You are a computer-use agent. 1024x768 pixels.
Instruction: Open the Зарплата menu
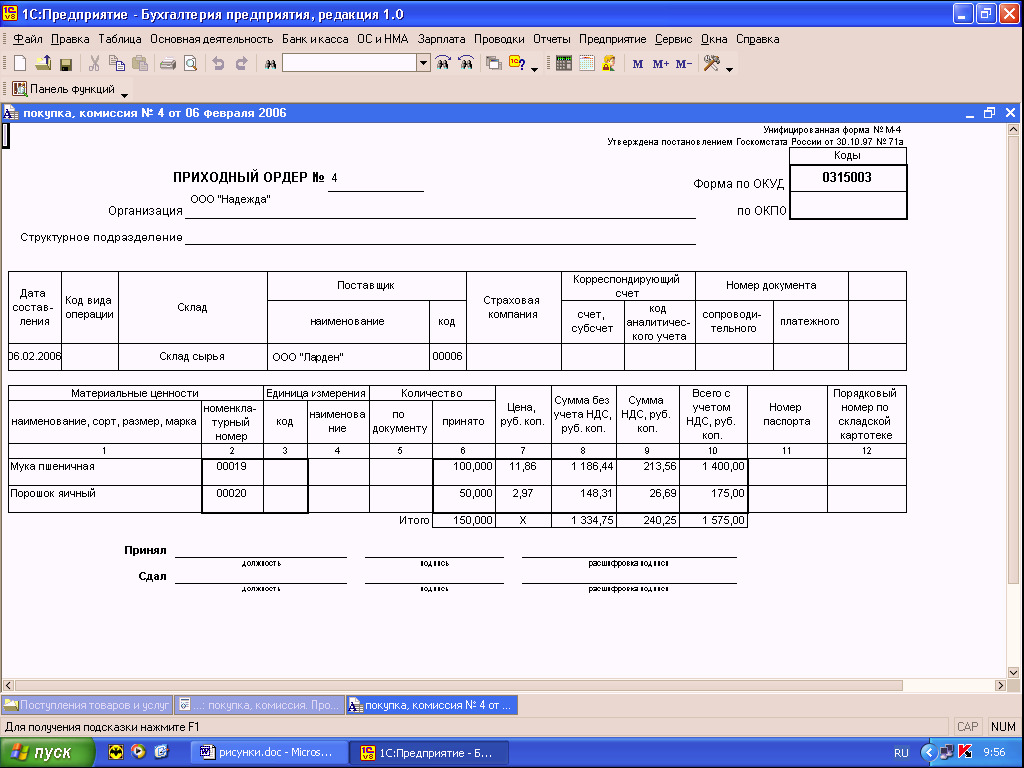(x=441, y=39)
